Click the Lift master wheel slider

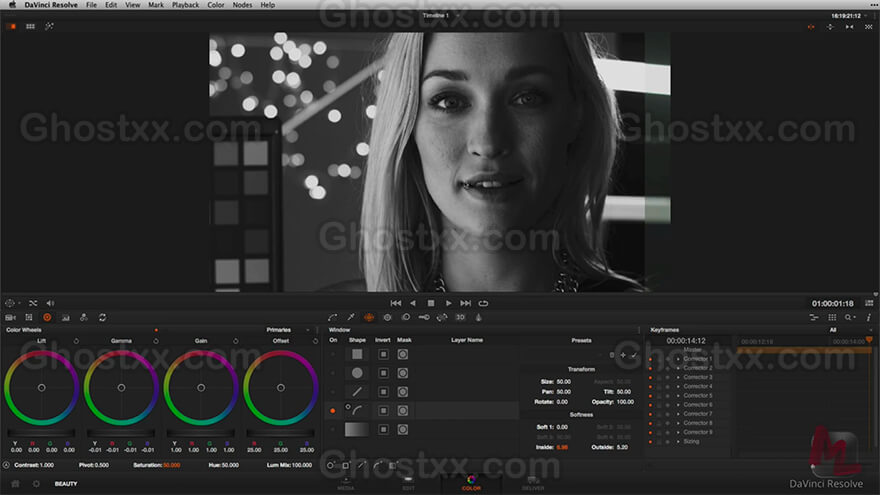point(41,433)
